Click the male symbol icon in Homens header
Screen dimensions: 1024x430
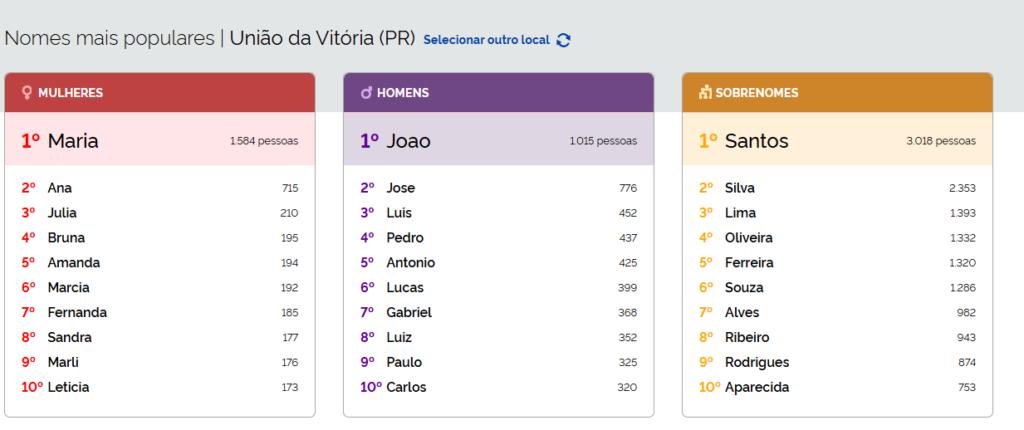(x=366, y=93)
